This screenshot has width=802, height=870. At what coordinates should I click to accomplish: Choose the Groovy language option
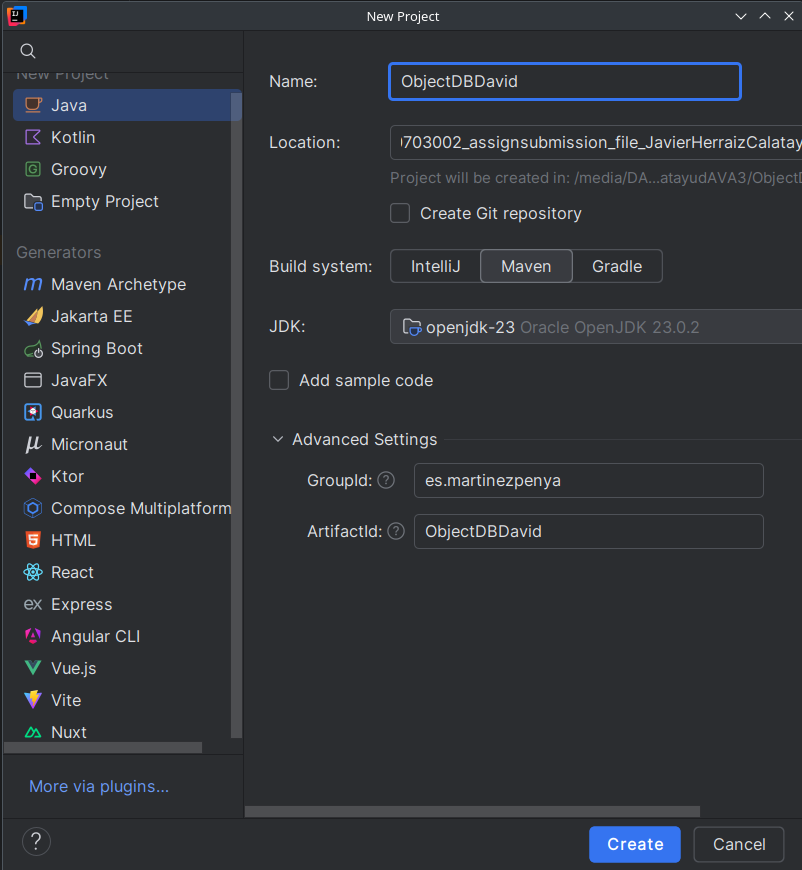(78, 169)
